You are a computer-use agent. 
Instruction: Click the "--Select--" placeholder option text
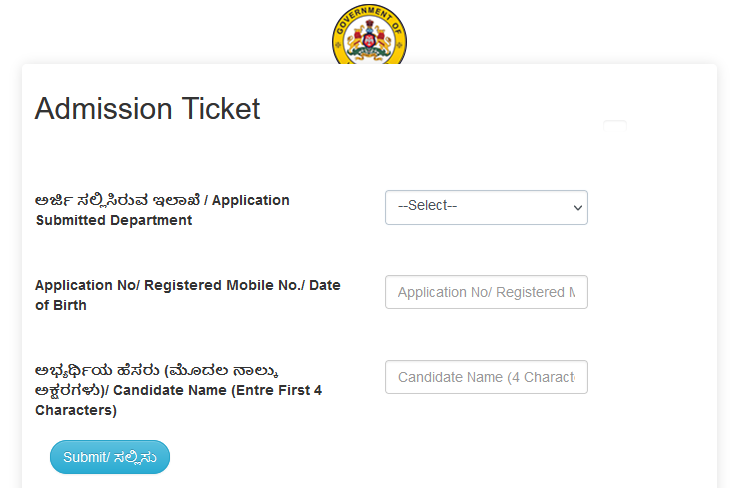[428, 206]
